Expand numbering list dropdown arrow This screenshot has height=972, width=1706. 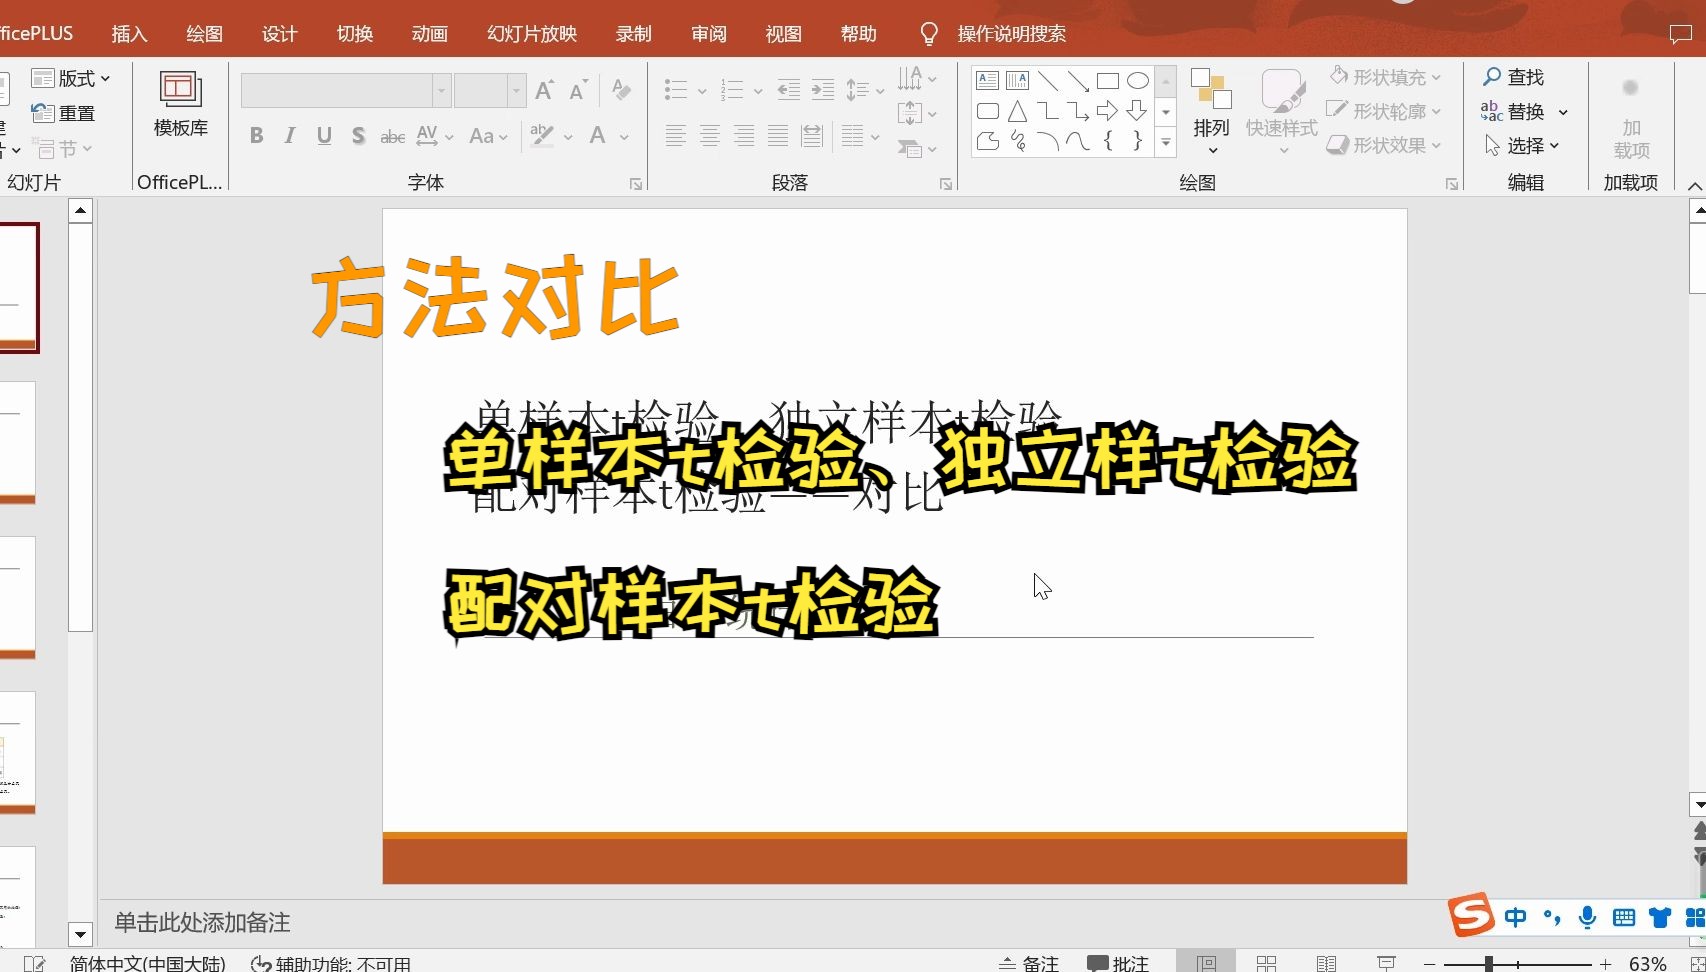tap(758, 91)
